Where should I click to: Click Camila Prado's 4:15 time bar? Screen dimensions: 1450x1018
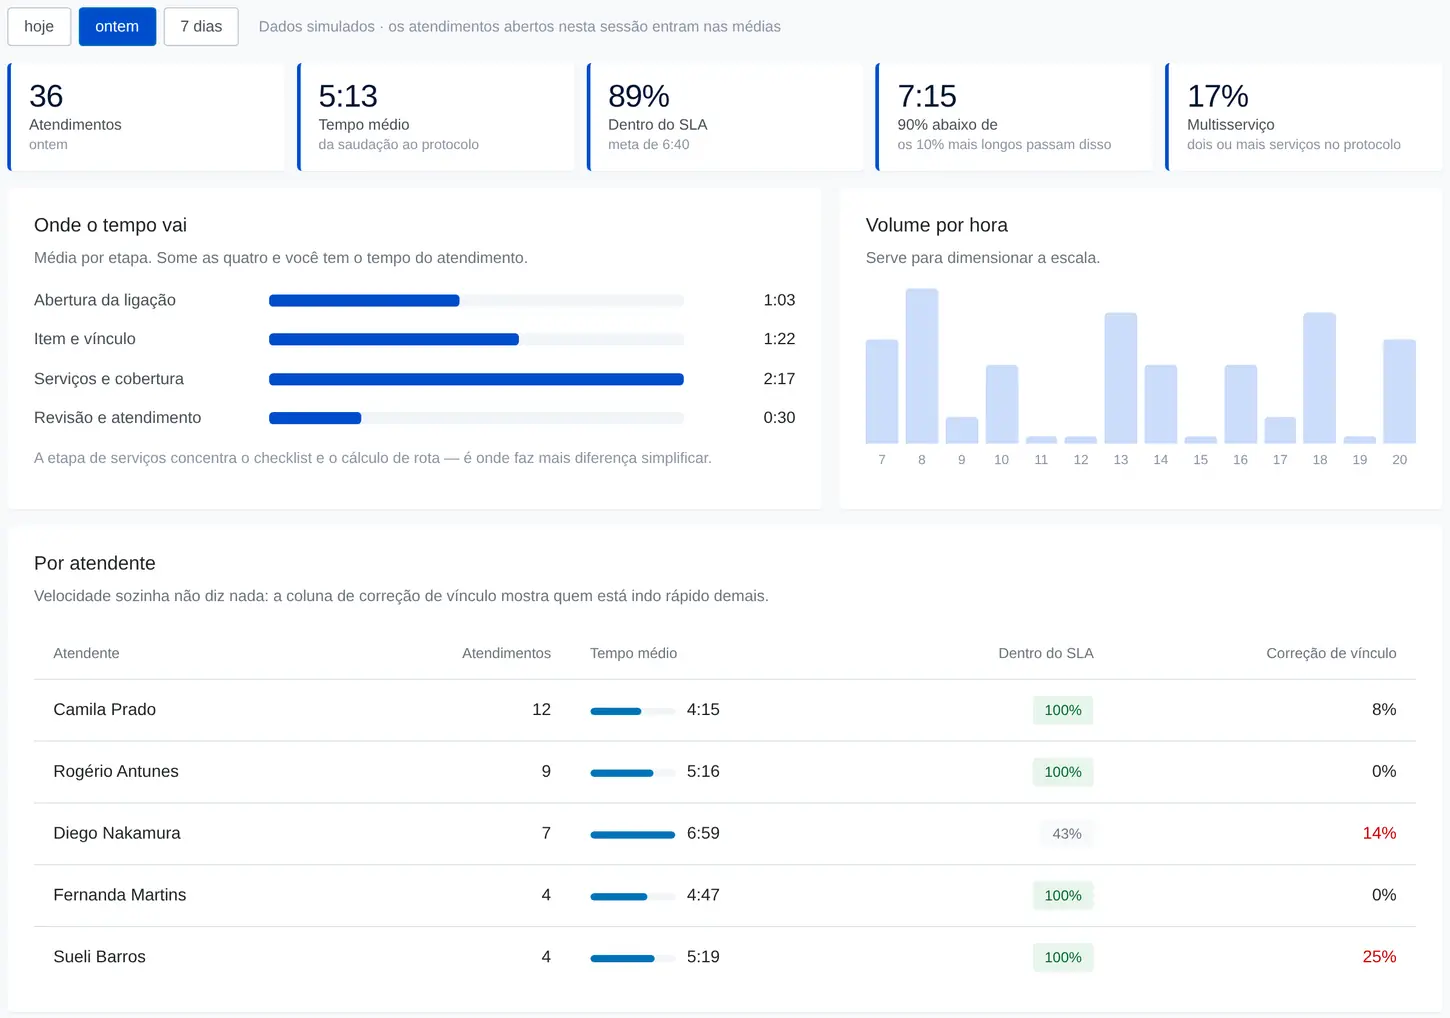pyautogui.click(x=633, y=711)
